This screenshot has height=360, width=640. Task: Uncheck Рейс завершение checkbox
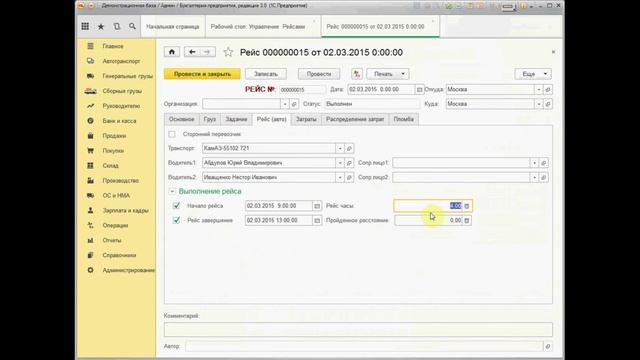tap(176, 220)
